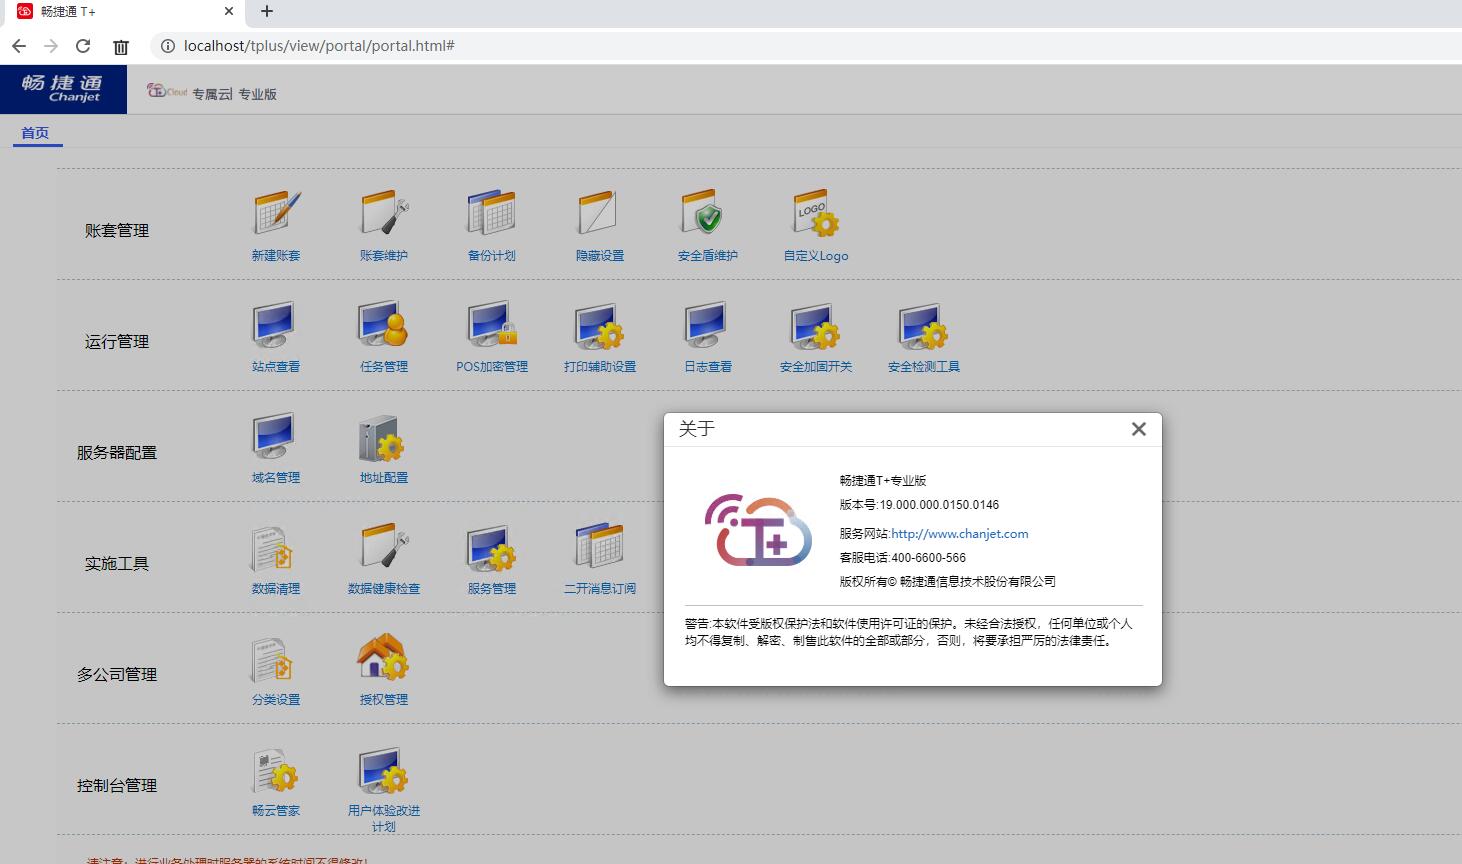Screen dimensions: 1462x864
Task: Open 账套维护 tool icon
Action: click(384, 213)
